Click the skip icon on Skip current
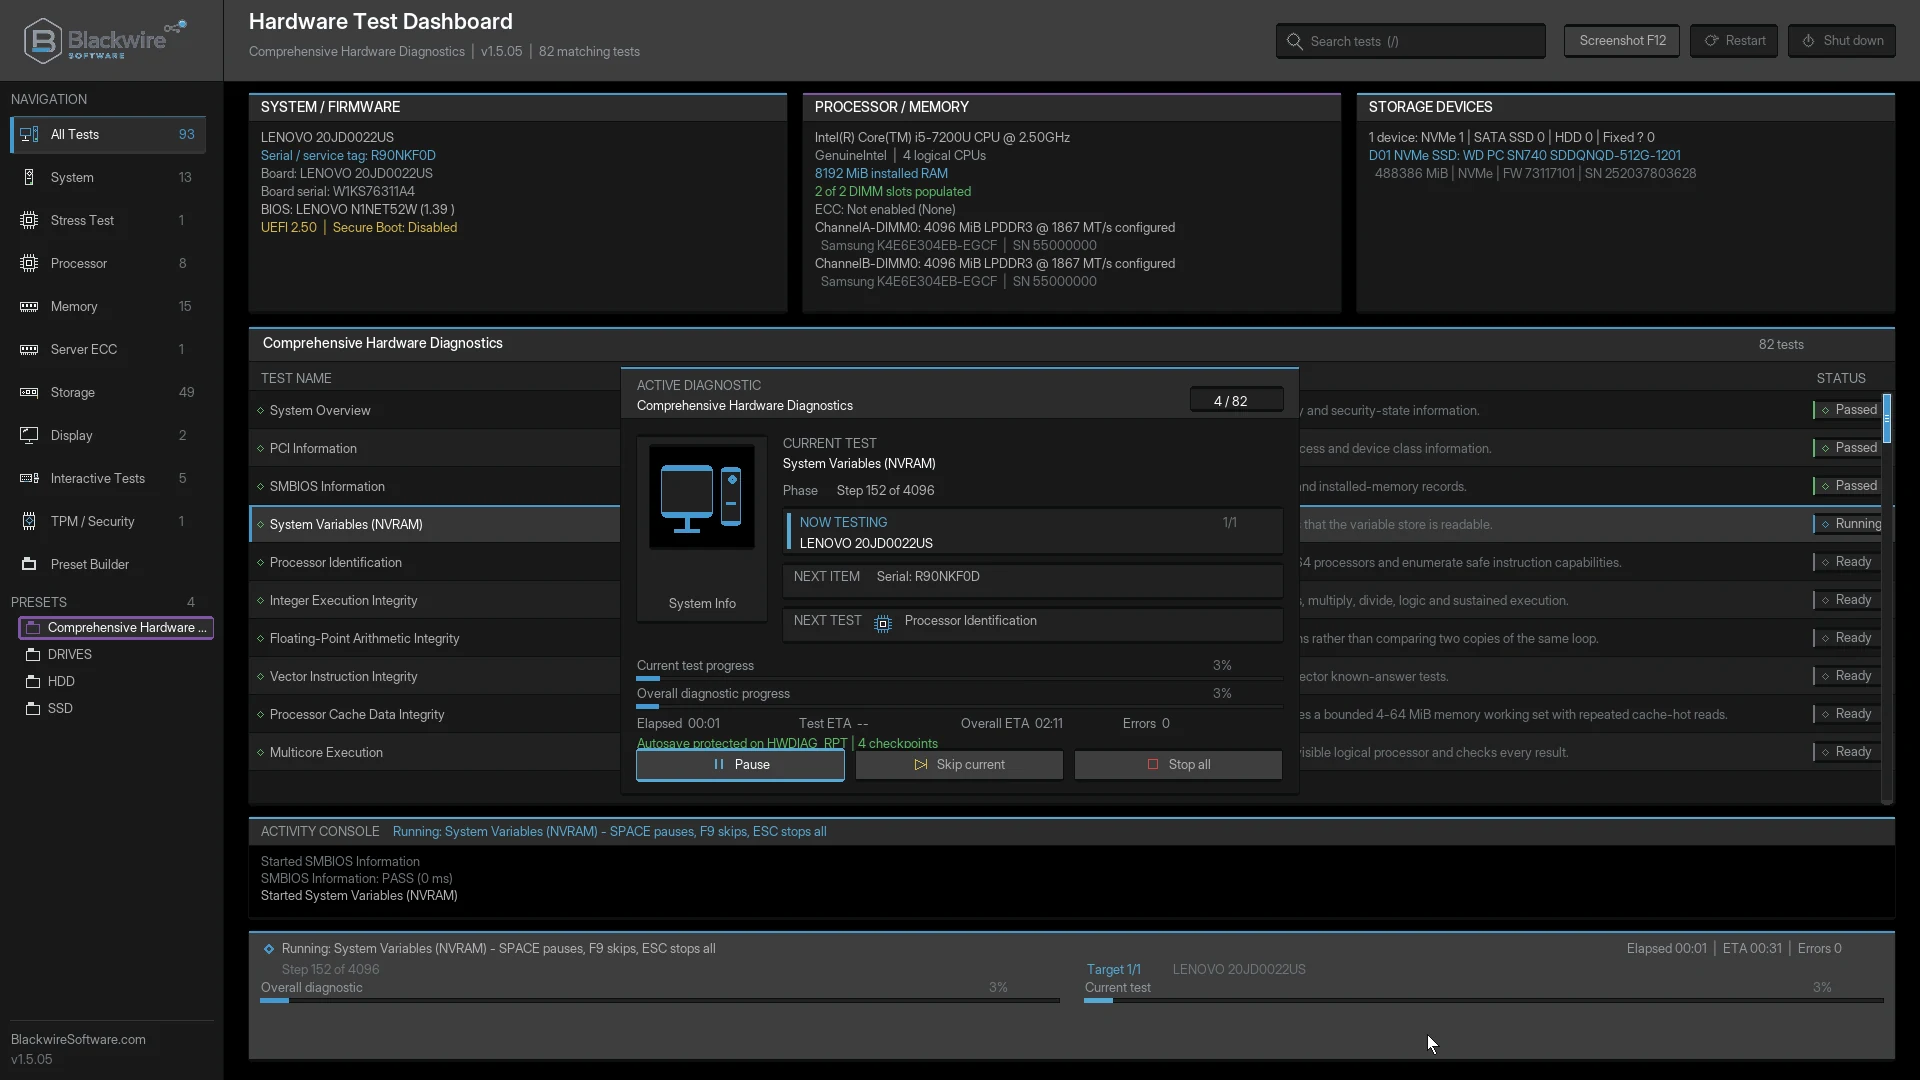 [921, 765]
